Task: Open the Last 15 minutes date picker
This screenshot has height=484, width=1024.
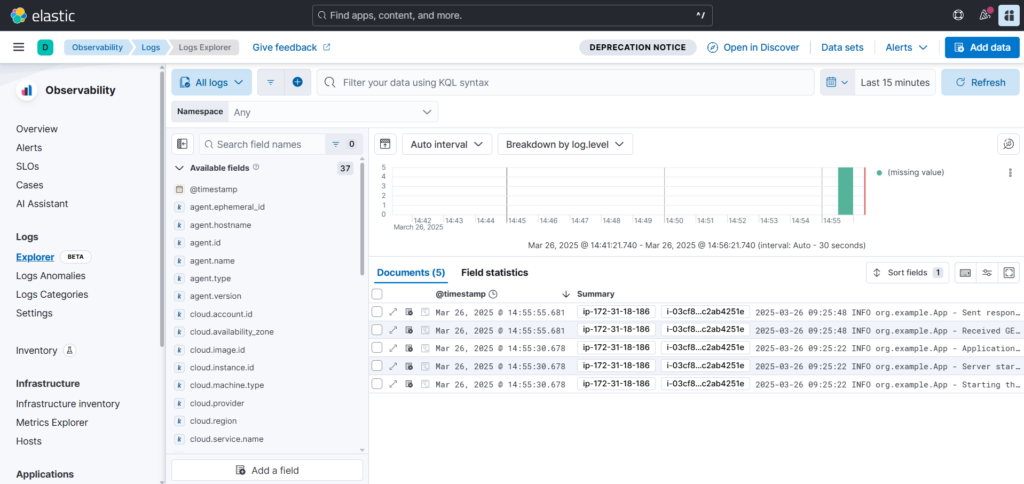Action: (x=895, y=82)
